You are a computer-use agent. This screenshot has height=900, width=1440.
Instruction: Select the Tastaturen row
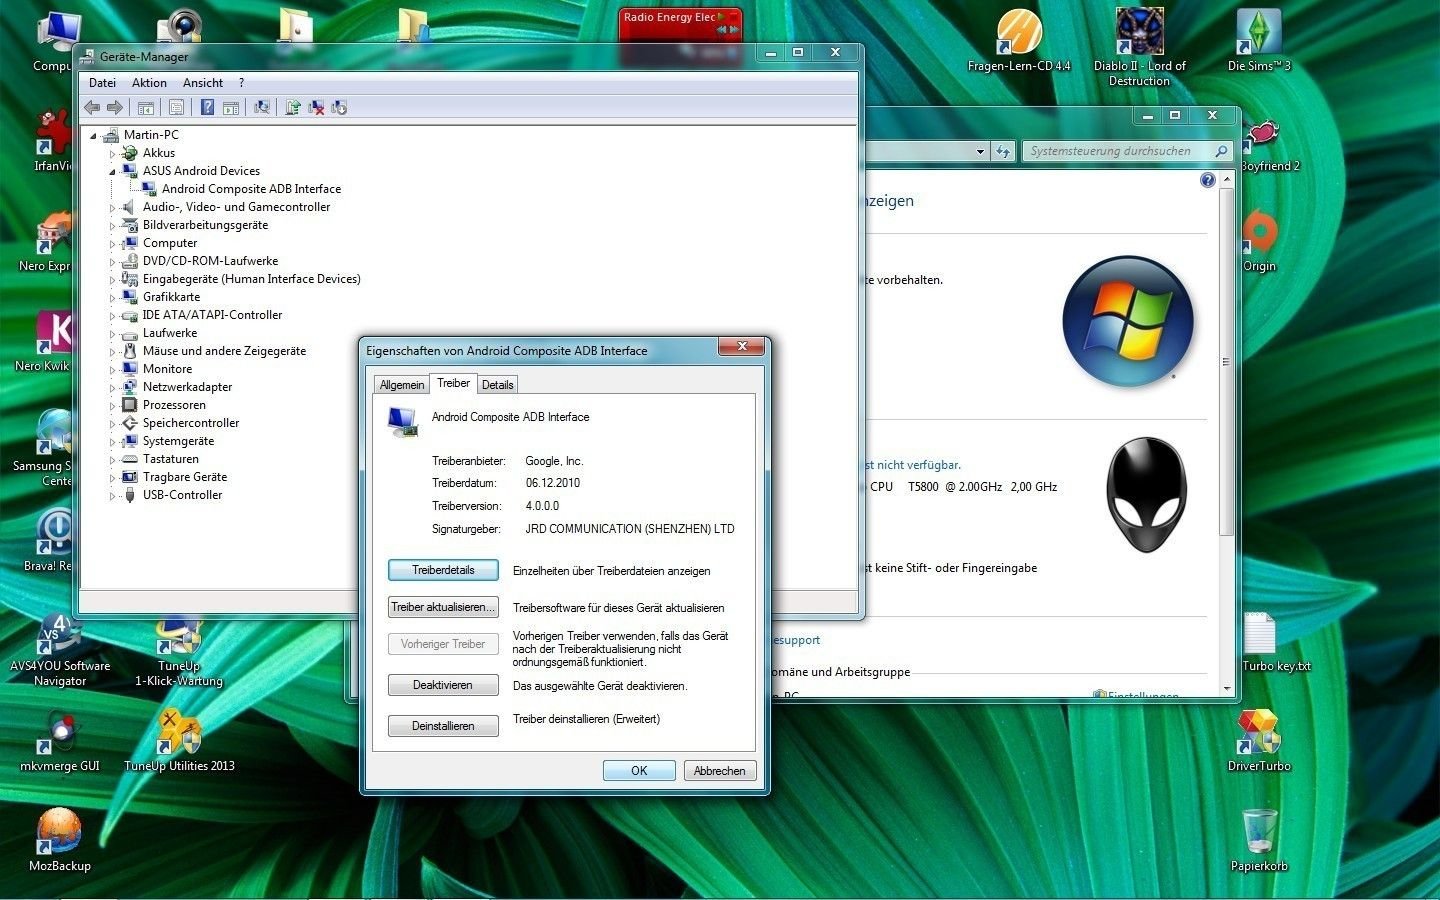coord(160,459)
